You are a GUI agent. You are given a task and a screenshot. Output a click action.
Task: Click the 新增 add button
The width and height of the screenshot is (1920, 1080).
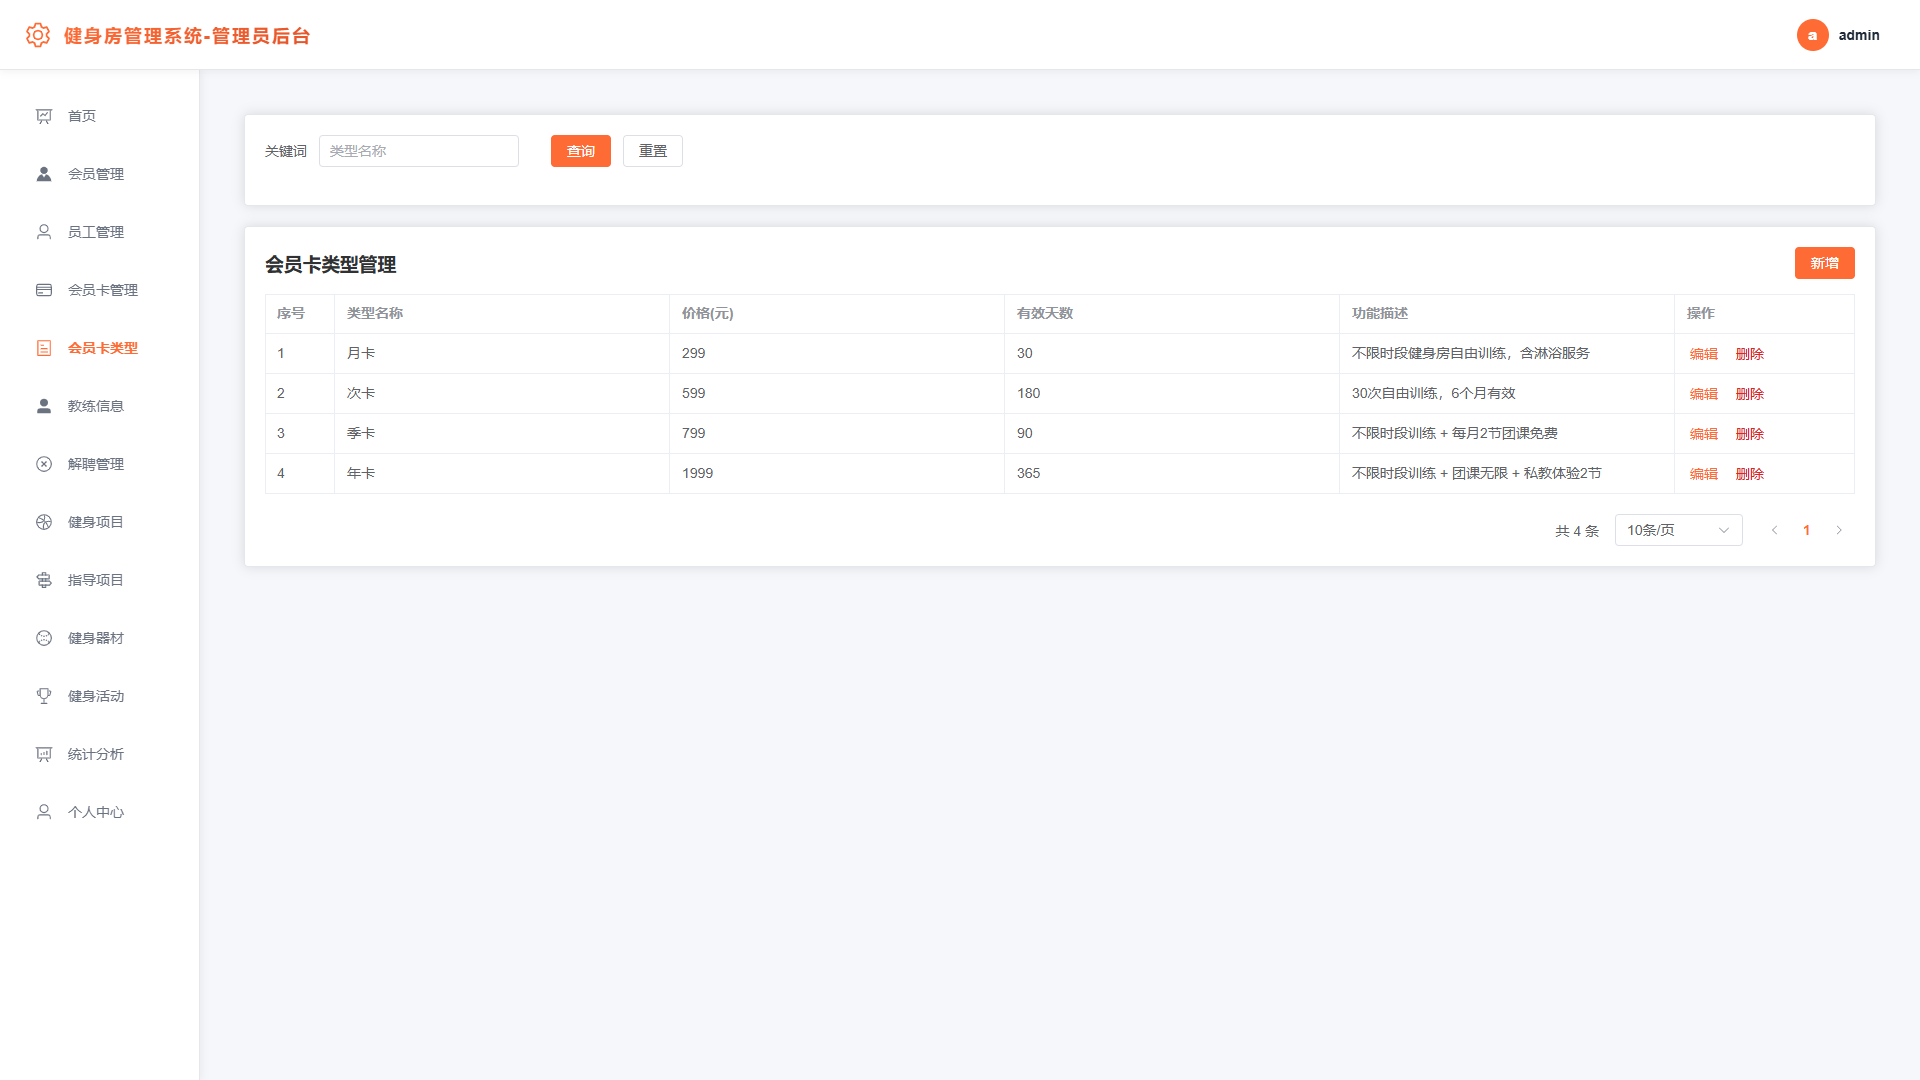click(x=1824, y=263)
